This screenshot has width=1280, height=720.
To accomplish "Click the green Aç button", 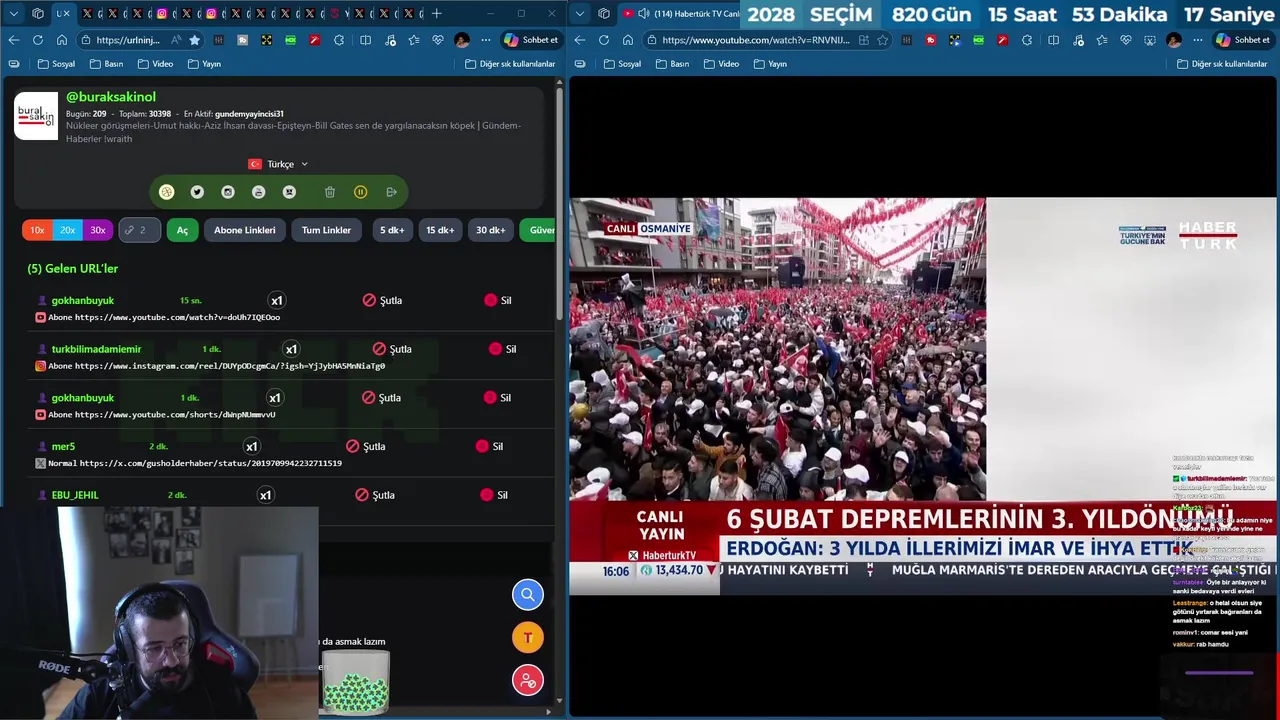I will pyautogui.click(x=182, y=230).
